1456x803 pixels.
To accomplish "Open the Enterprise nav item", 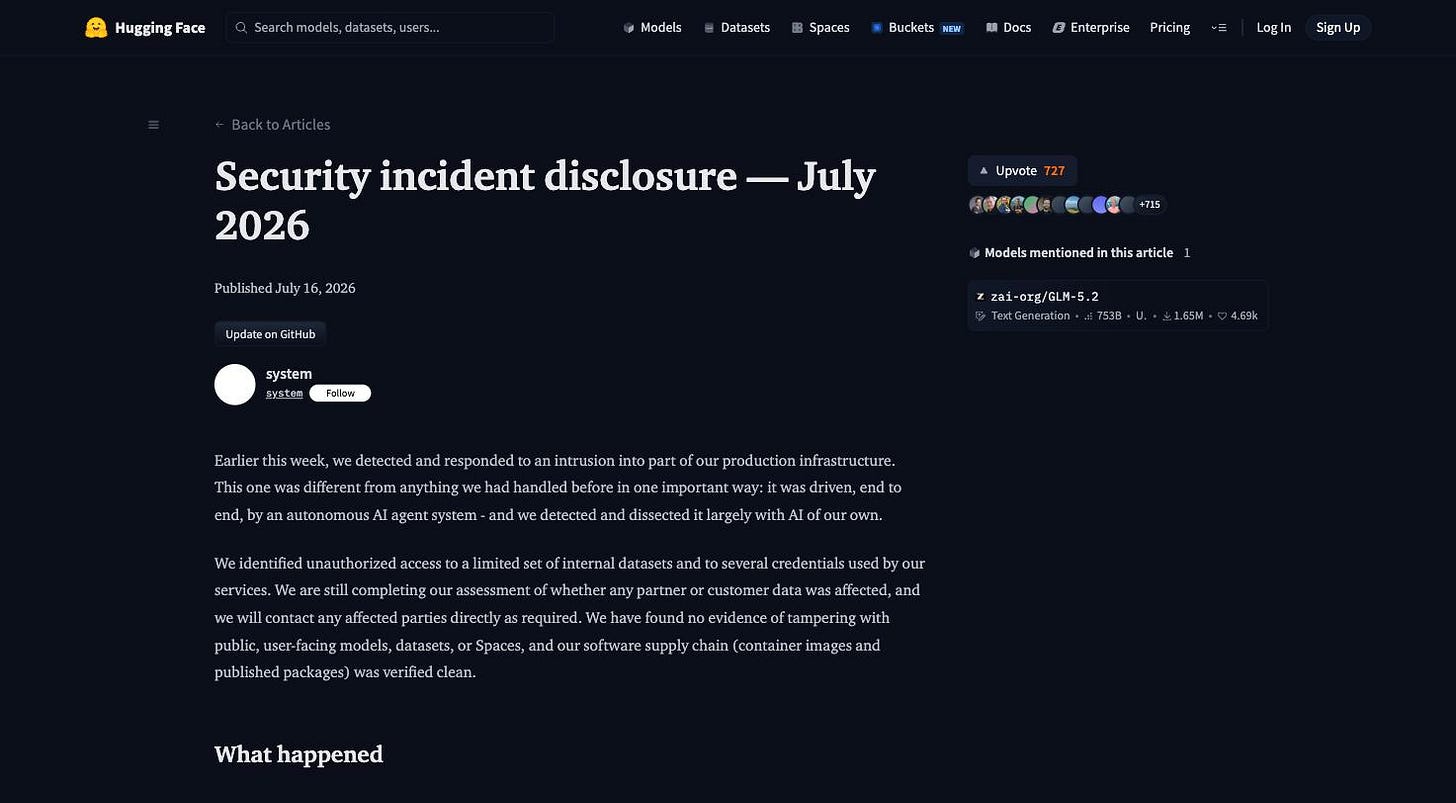I will 1091,28.
